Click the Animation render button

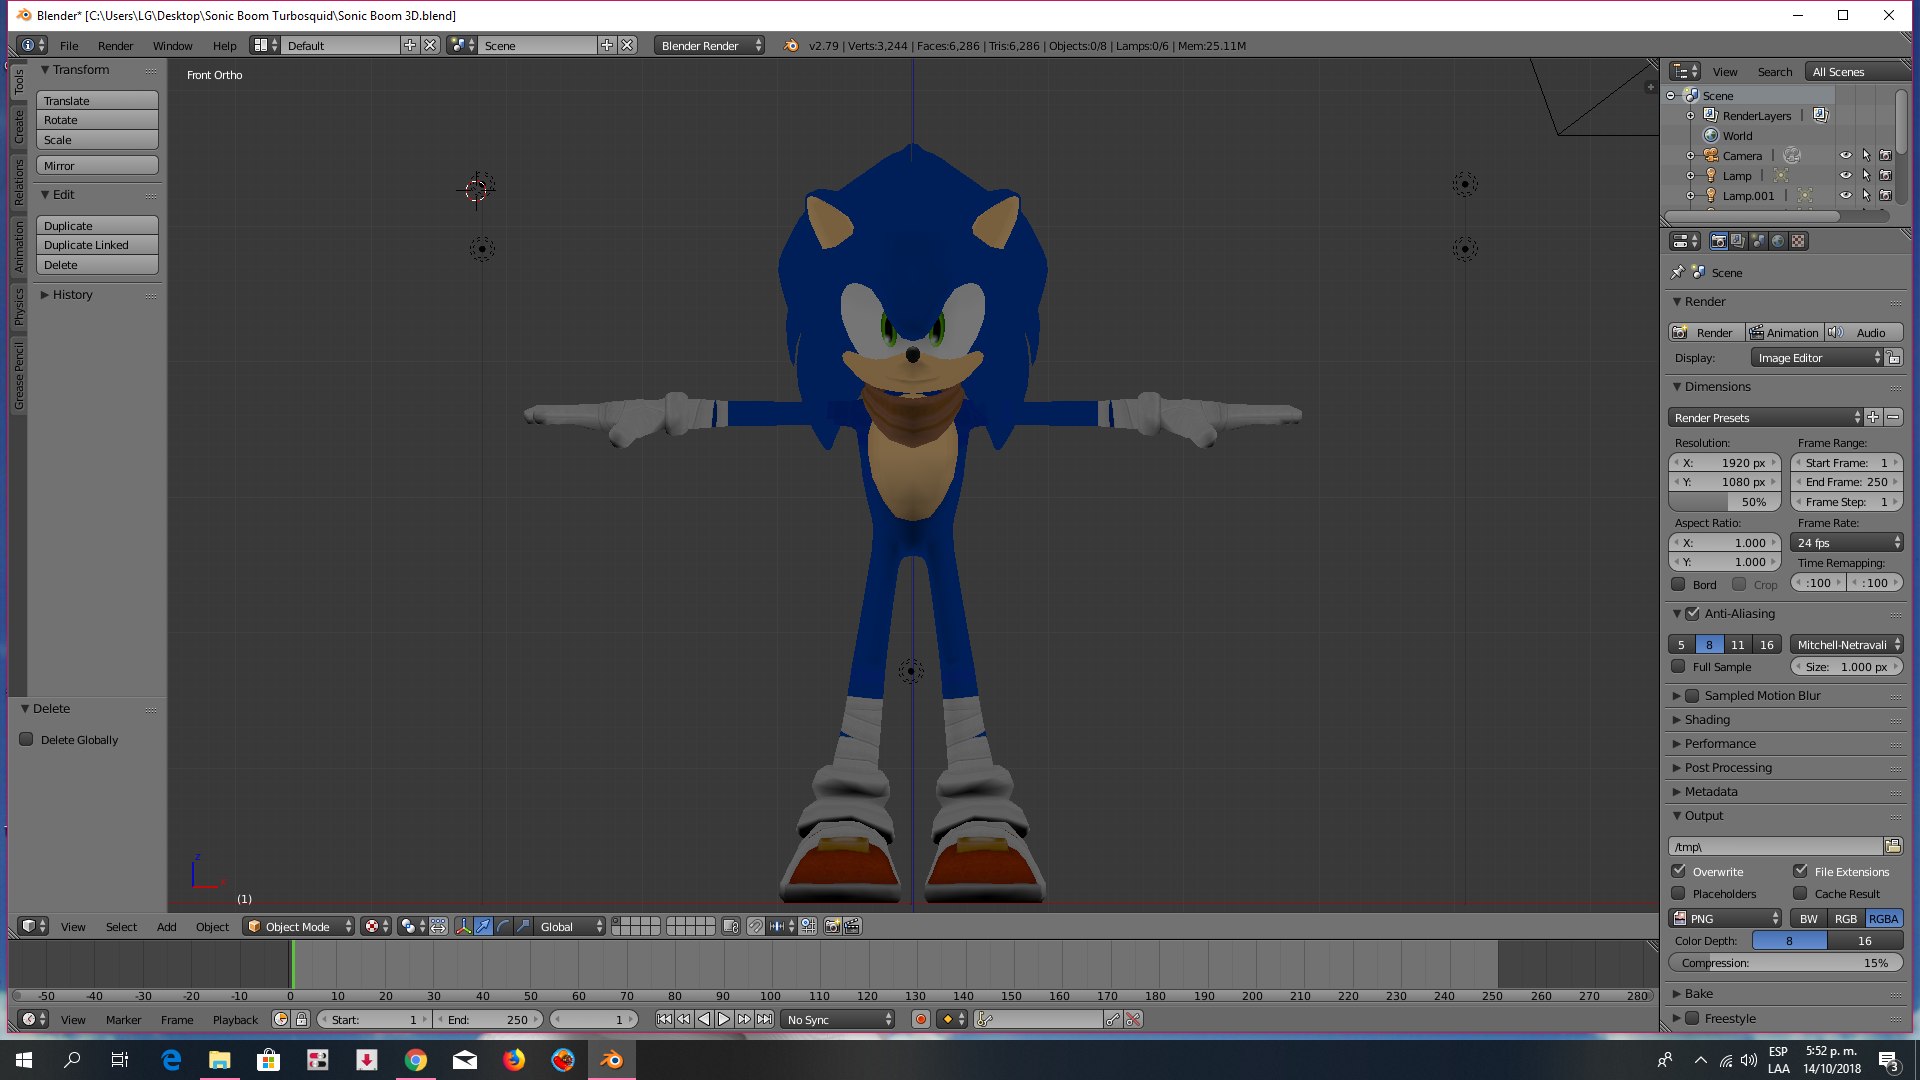pos(1784,332)
